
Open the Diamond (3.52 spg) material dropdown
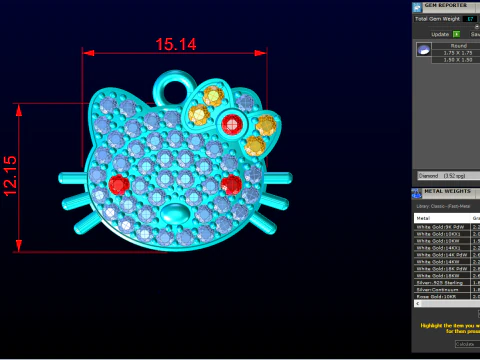coord(449,176)
